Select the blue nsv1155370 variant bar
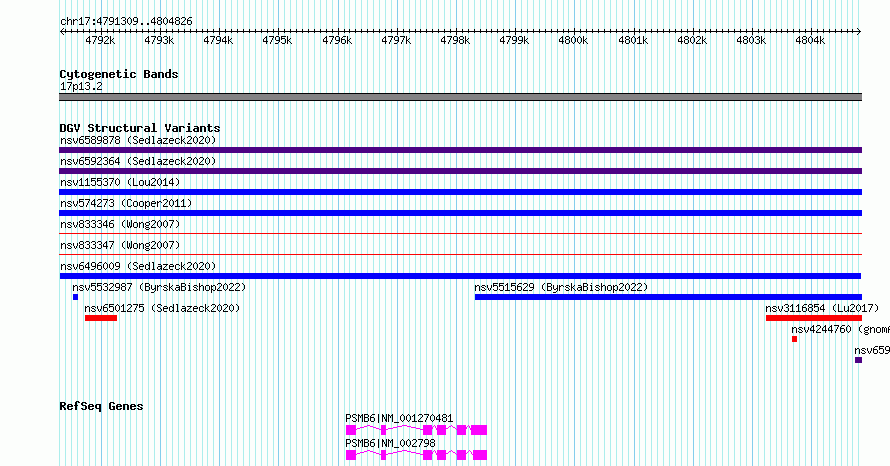 pos(460,192)
